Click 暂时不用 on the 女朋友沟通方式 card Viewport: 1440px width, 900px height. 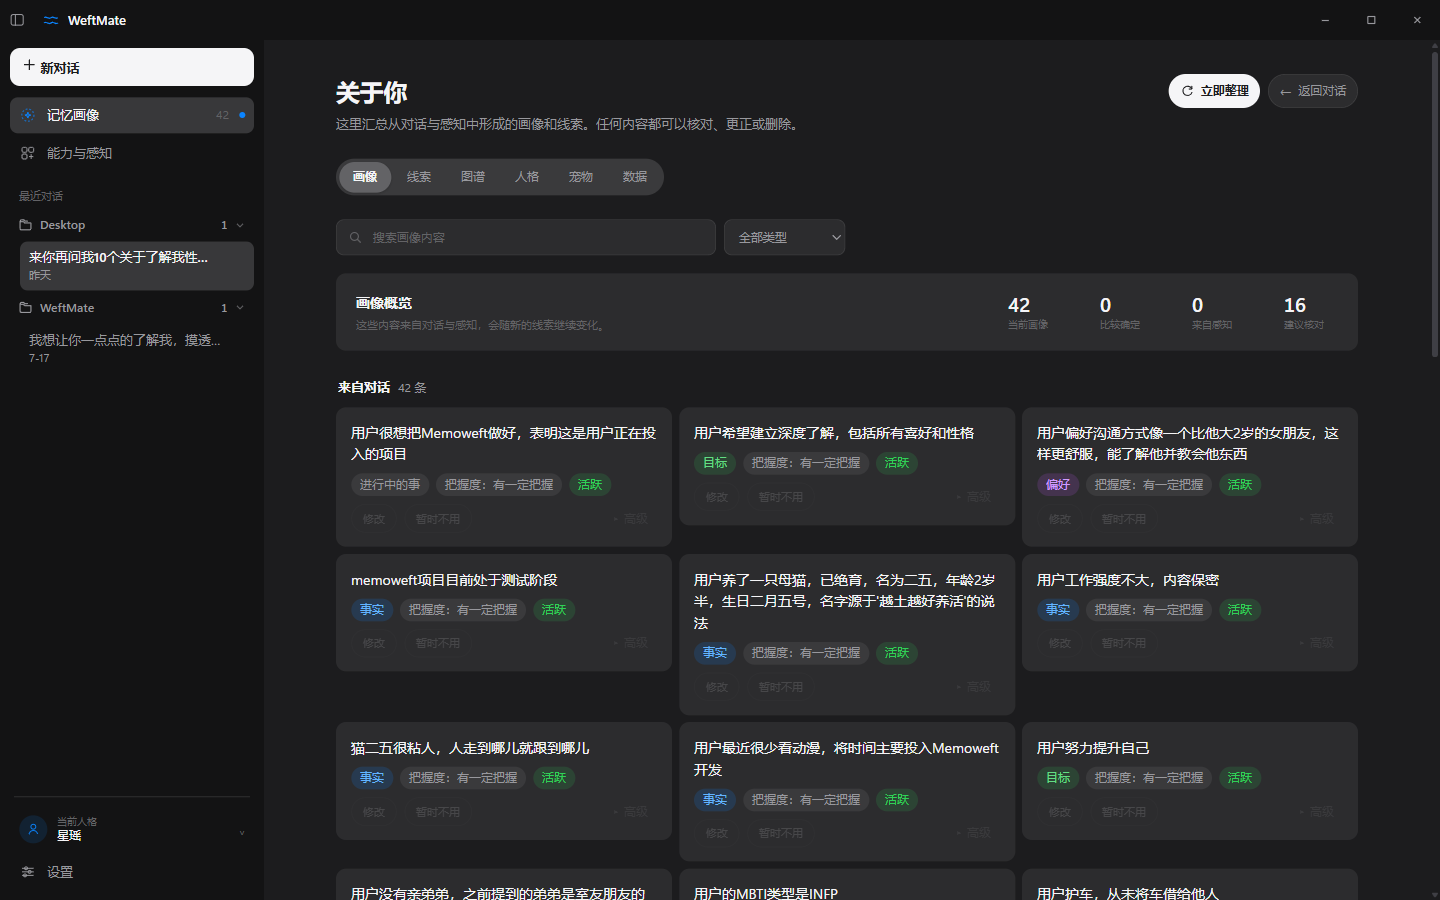pyautogui.click(x=1124, y=519)
